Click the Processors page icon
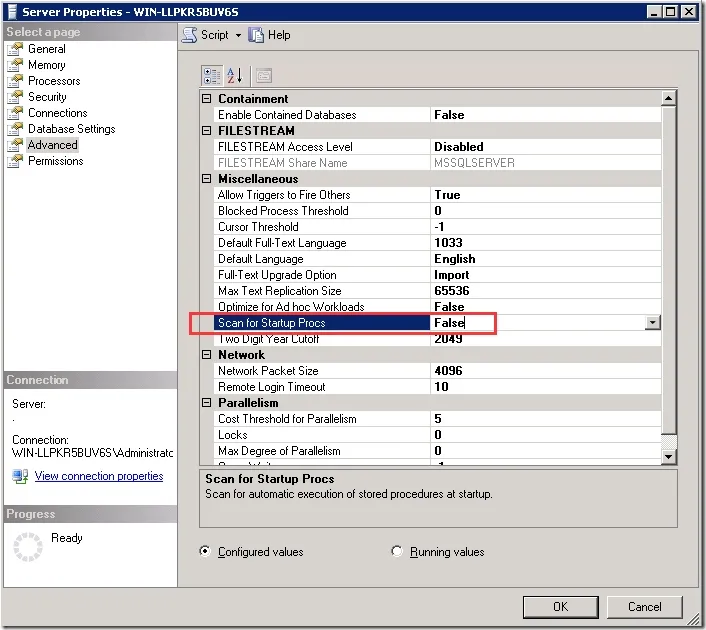The height and width of the screenshot is (630, 706). [x=15, y=81]
